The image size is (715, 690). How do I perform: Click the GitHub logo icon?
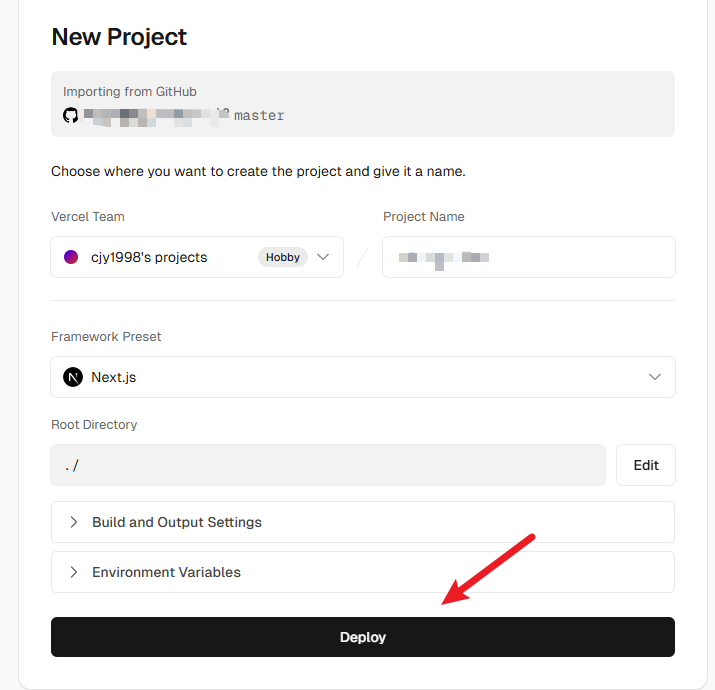tap(70, 115)
